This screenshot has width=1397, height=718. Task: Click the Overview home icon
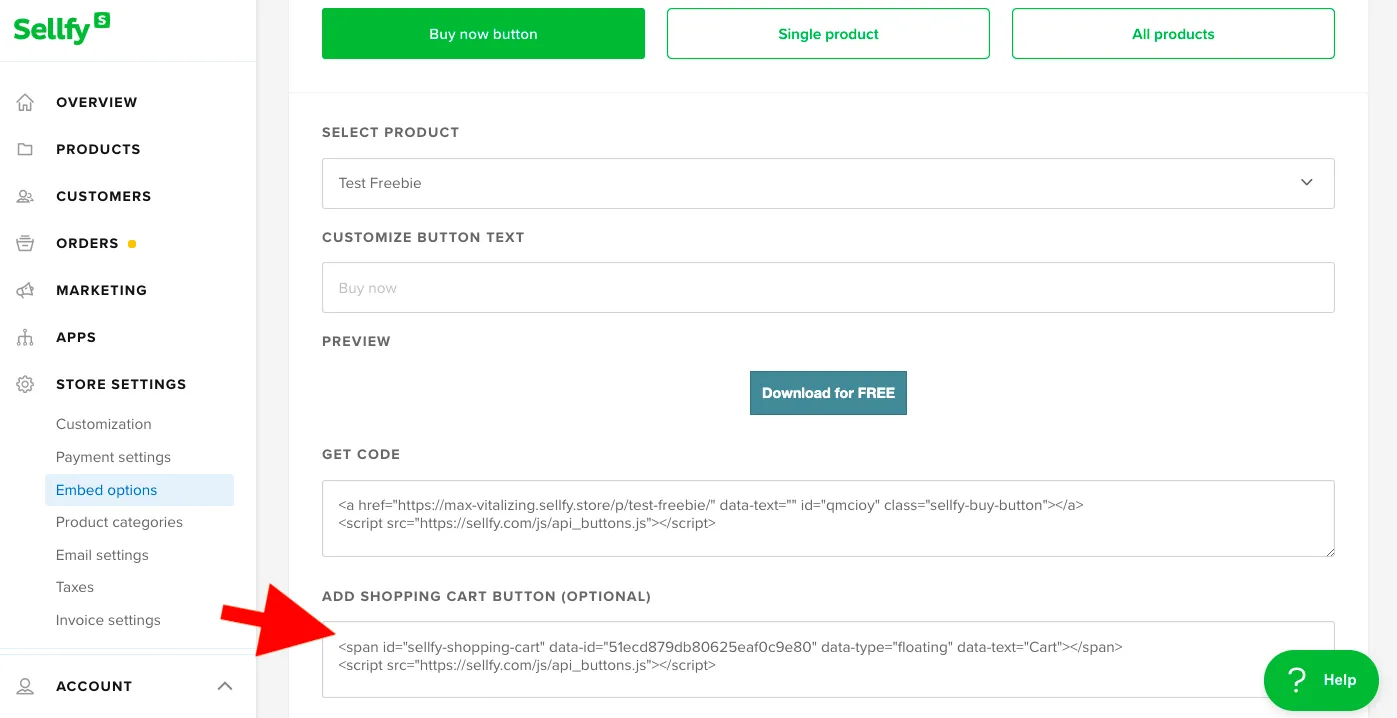25,102
